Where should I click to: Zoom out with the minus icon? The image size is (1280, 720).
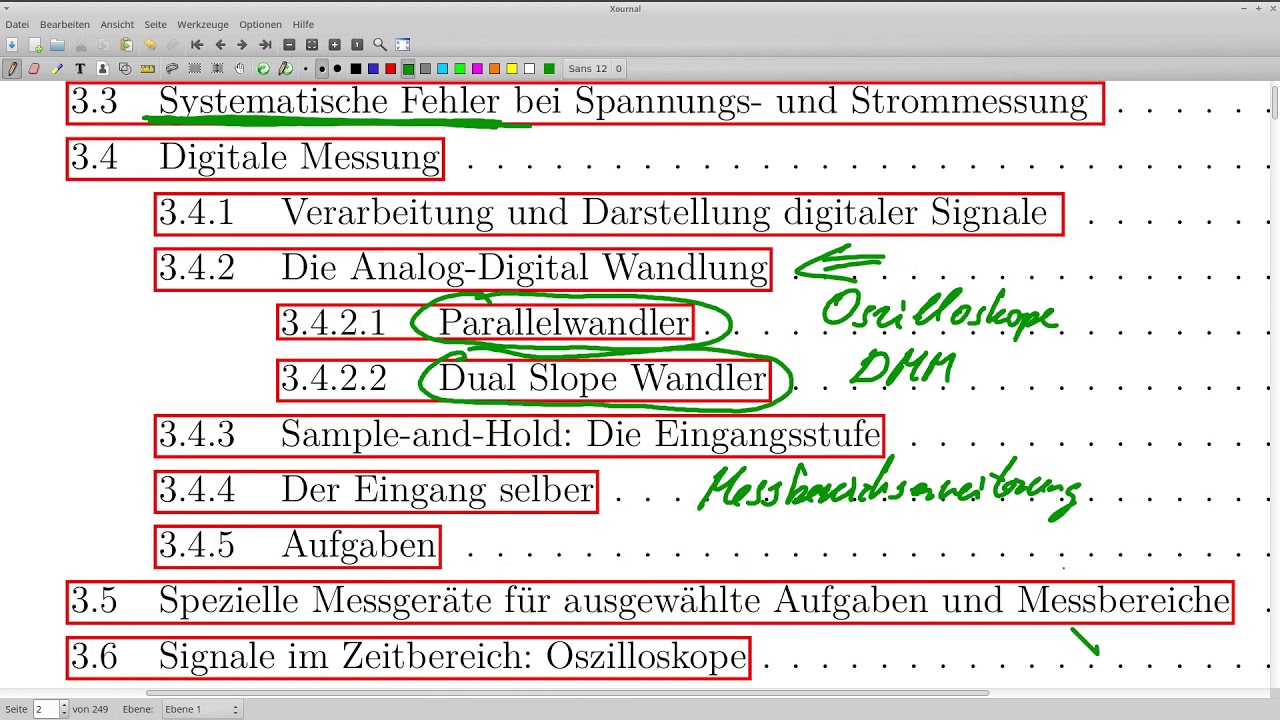289,45
